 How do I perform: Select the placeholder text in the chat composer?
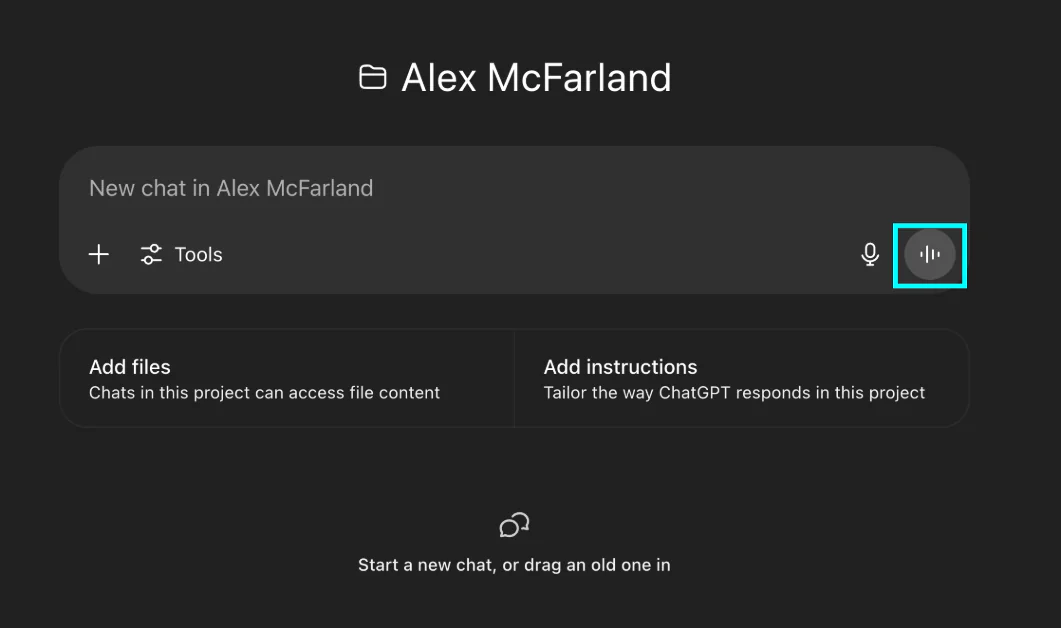click(x=231, y=188)
